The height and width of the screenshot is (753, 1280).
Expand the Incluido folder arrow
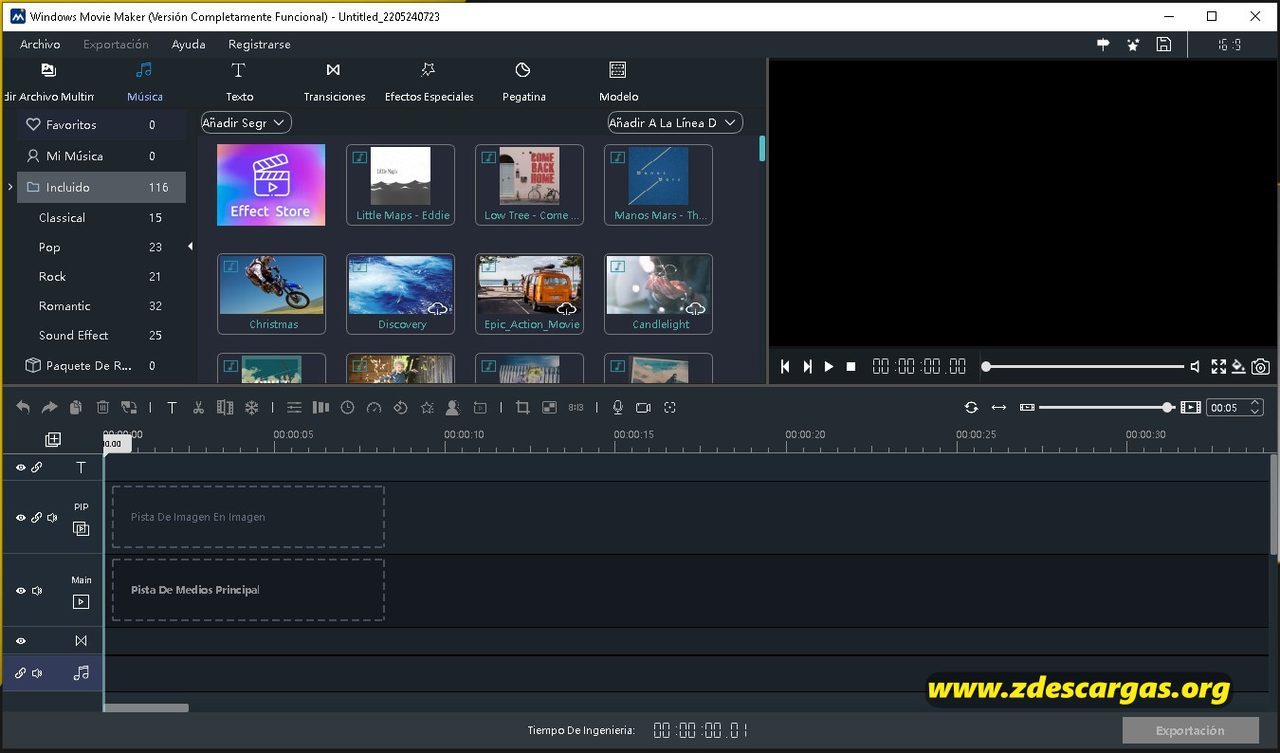[10, 187]
